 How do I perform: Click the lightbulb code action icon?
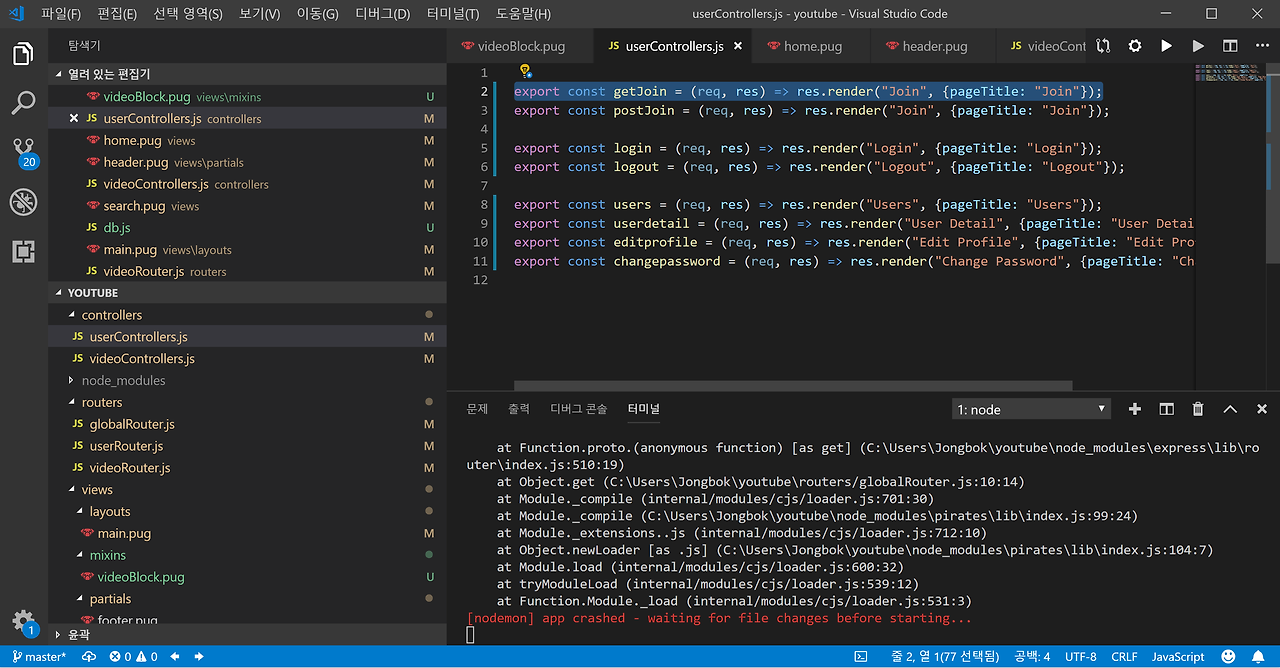click(x=523, y=71)
